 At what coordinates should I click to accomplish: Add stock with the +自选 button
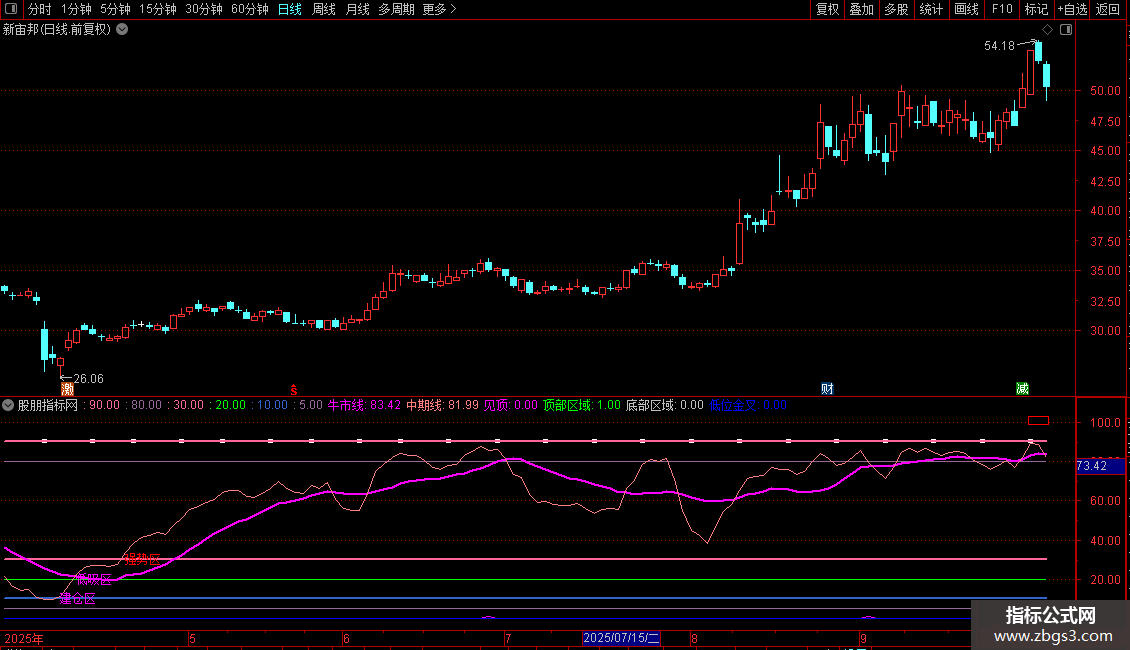click(x=1072, y=9)
